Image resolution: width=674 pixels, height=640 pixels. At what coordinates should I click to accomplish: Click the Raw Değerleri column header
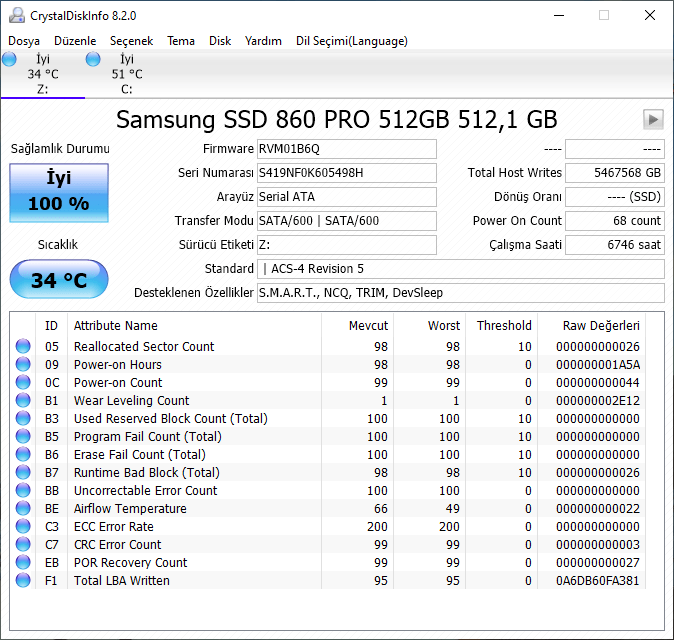(x=601, y=325)
